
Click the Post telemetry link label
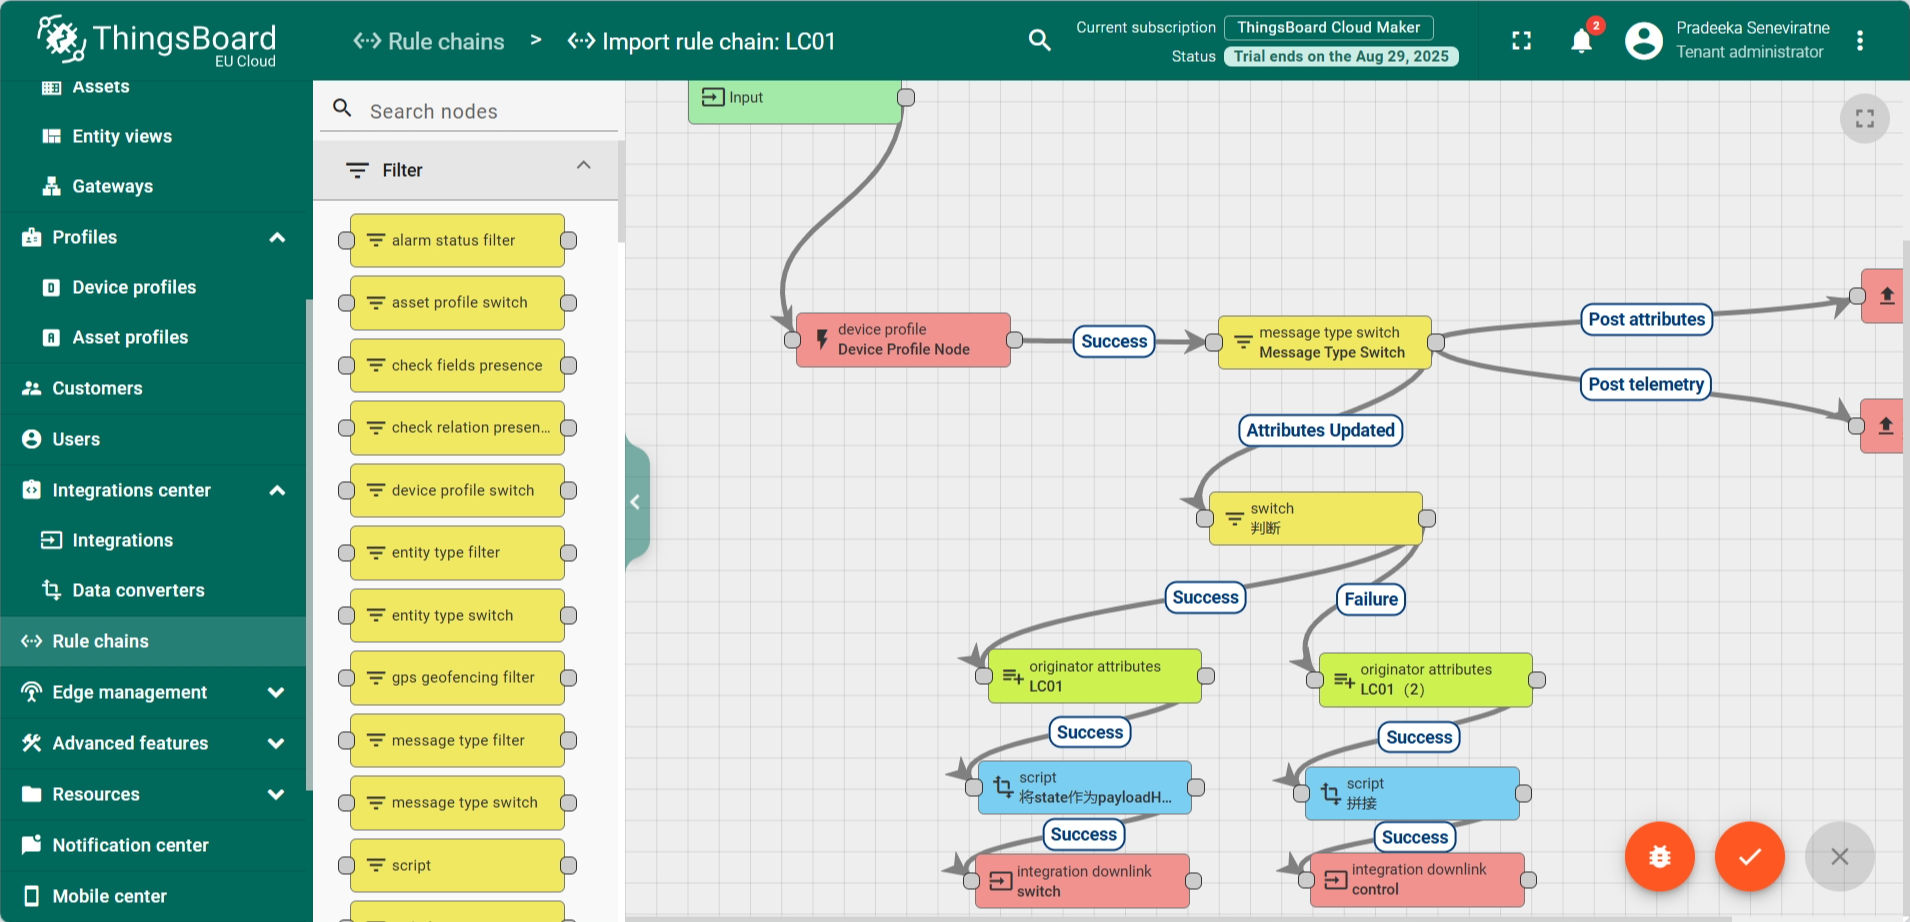(x=1646, y=384)
